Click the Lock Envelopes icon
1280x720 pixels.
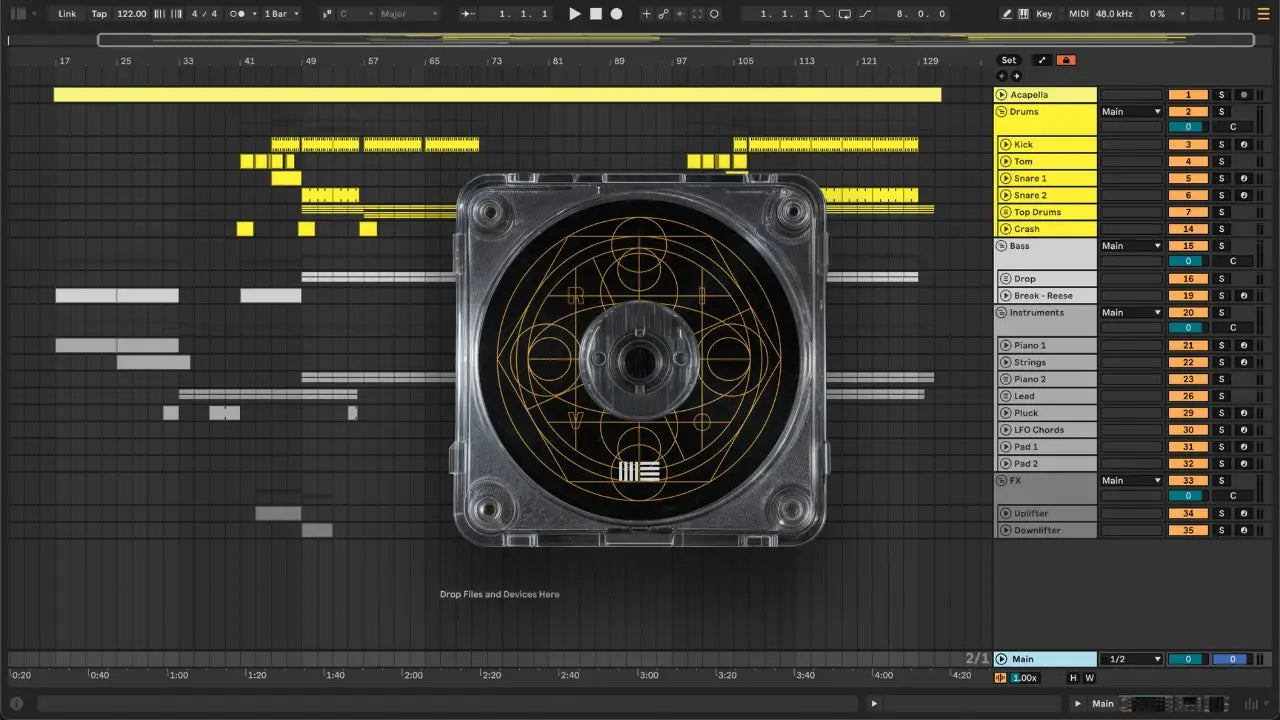click(1066, 60)
